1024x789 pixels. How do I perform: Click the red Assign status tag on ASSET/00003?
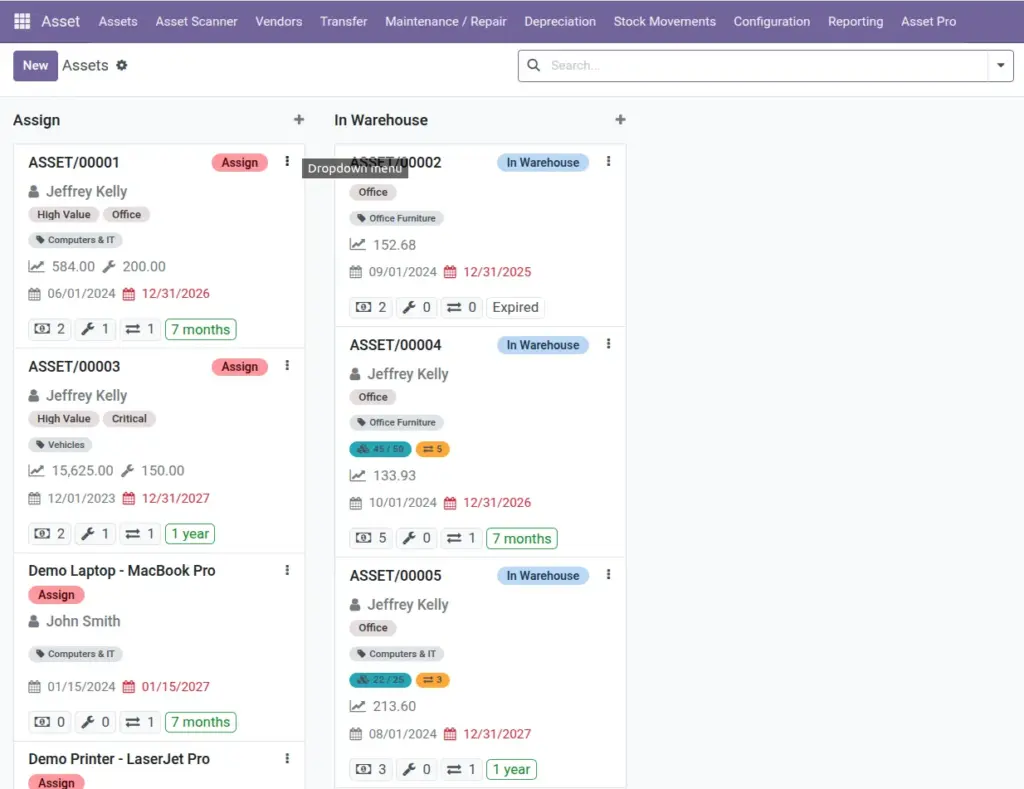240,366
